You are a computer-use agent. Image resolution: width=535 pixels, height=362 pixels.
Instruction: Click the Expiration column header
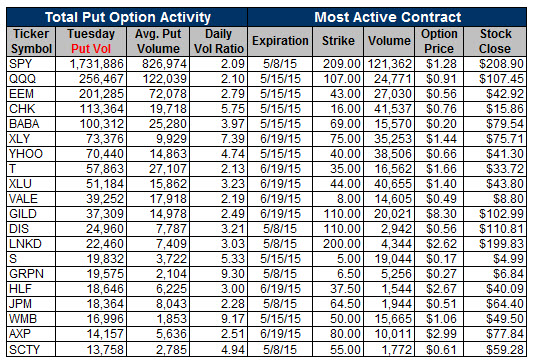coord(280,41)
